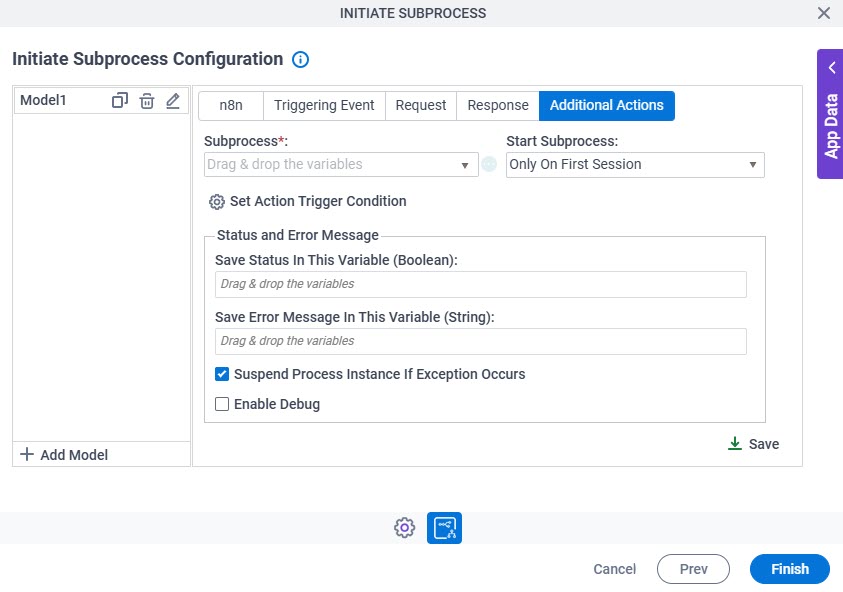
Task: Click the gear icon for action trigger condition
Action: pos(217,202)
